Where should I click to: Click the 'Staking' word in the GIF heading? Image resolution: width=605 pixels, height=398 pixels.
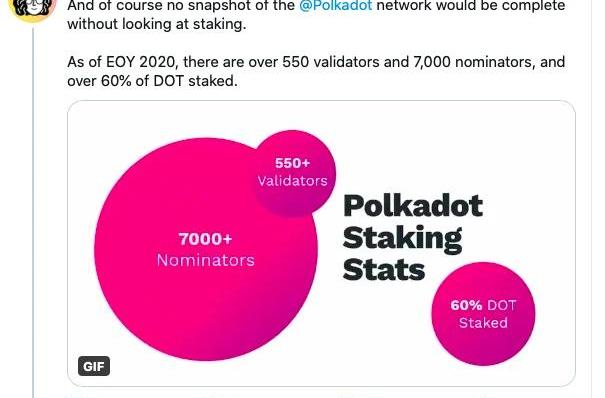(x=402, y=240)
